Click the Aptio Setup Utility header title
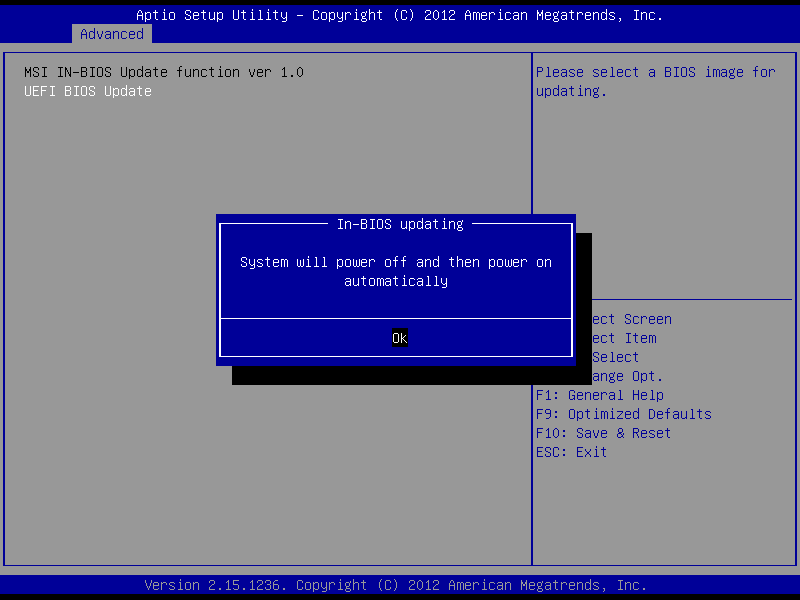 coord(399,15)
